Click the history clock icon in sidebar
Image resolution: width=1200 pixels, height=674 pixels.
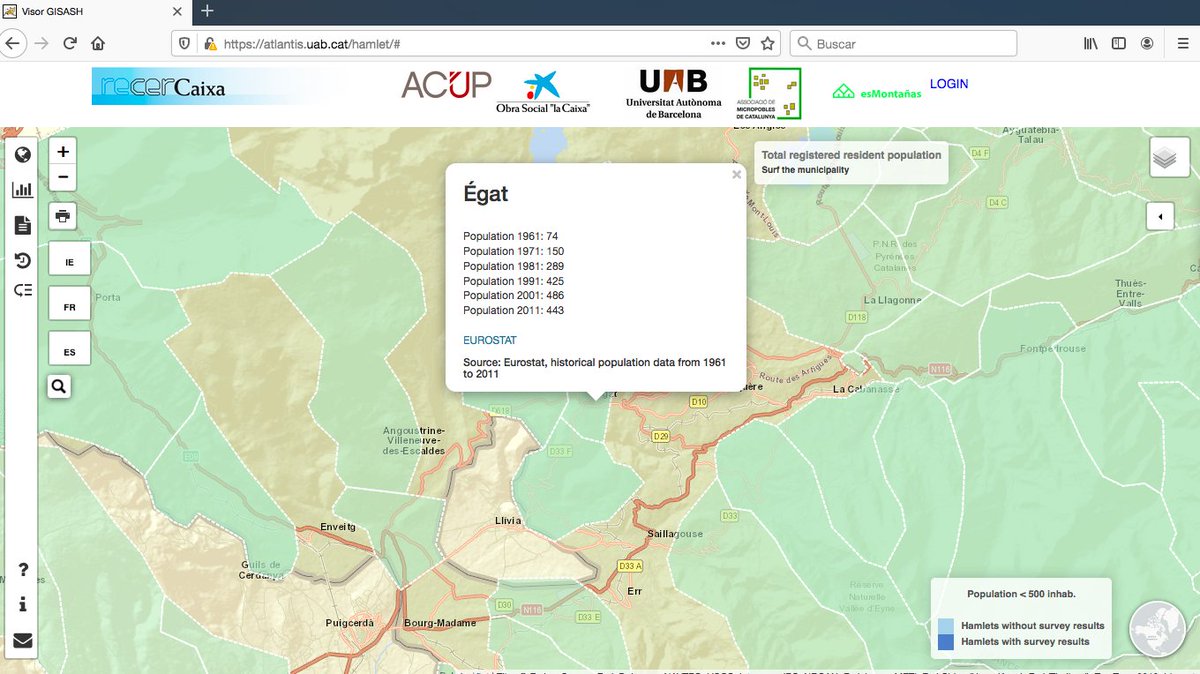click(22, 260)
